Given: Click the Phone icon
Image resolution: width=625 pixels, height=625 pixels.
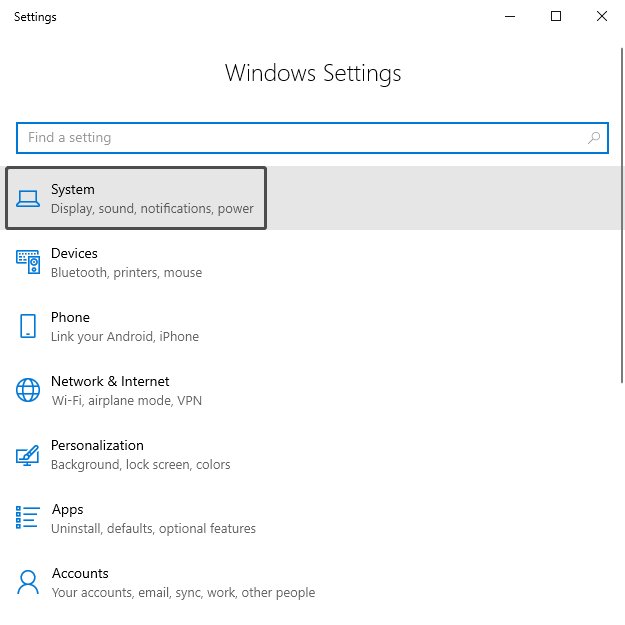Looking at the screenshot, I should pyautogui.click(x=28, y=326).
